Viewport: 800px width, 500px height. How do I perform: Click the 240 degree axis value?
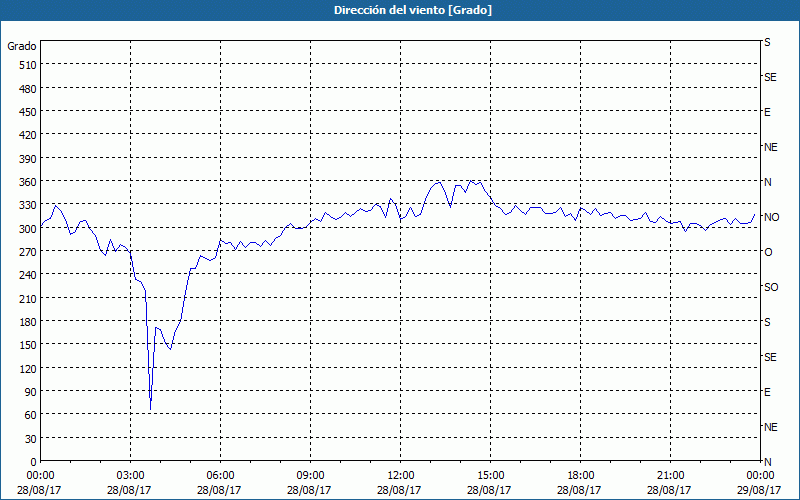coord(29,276)
